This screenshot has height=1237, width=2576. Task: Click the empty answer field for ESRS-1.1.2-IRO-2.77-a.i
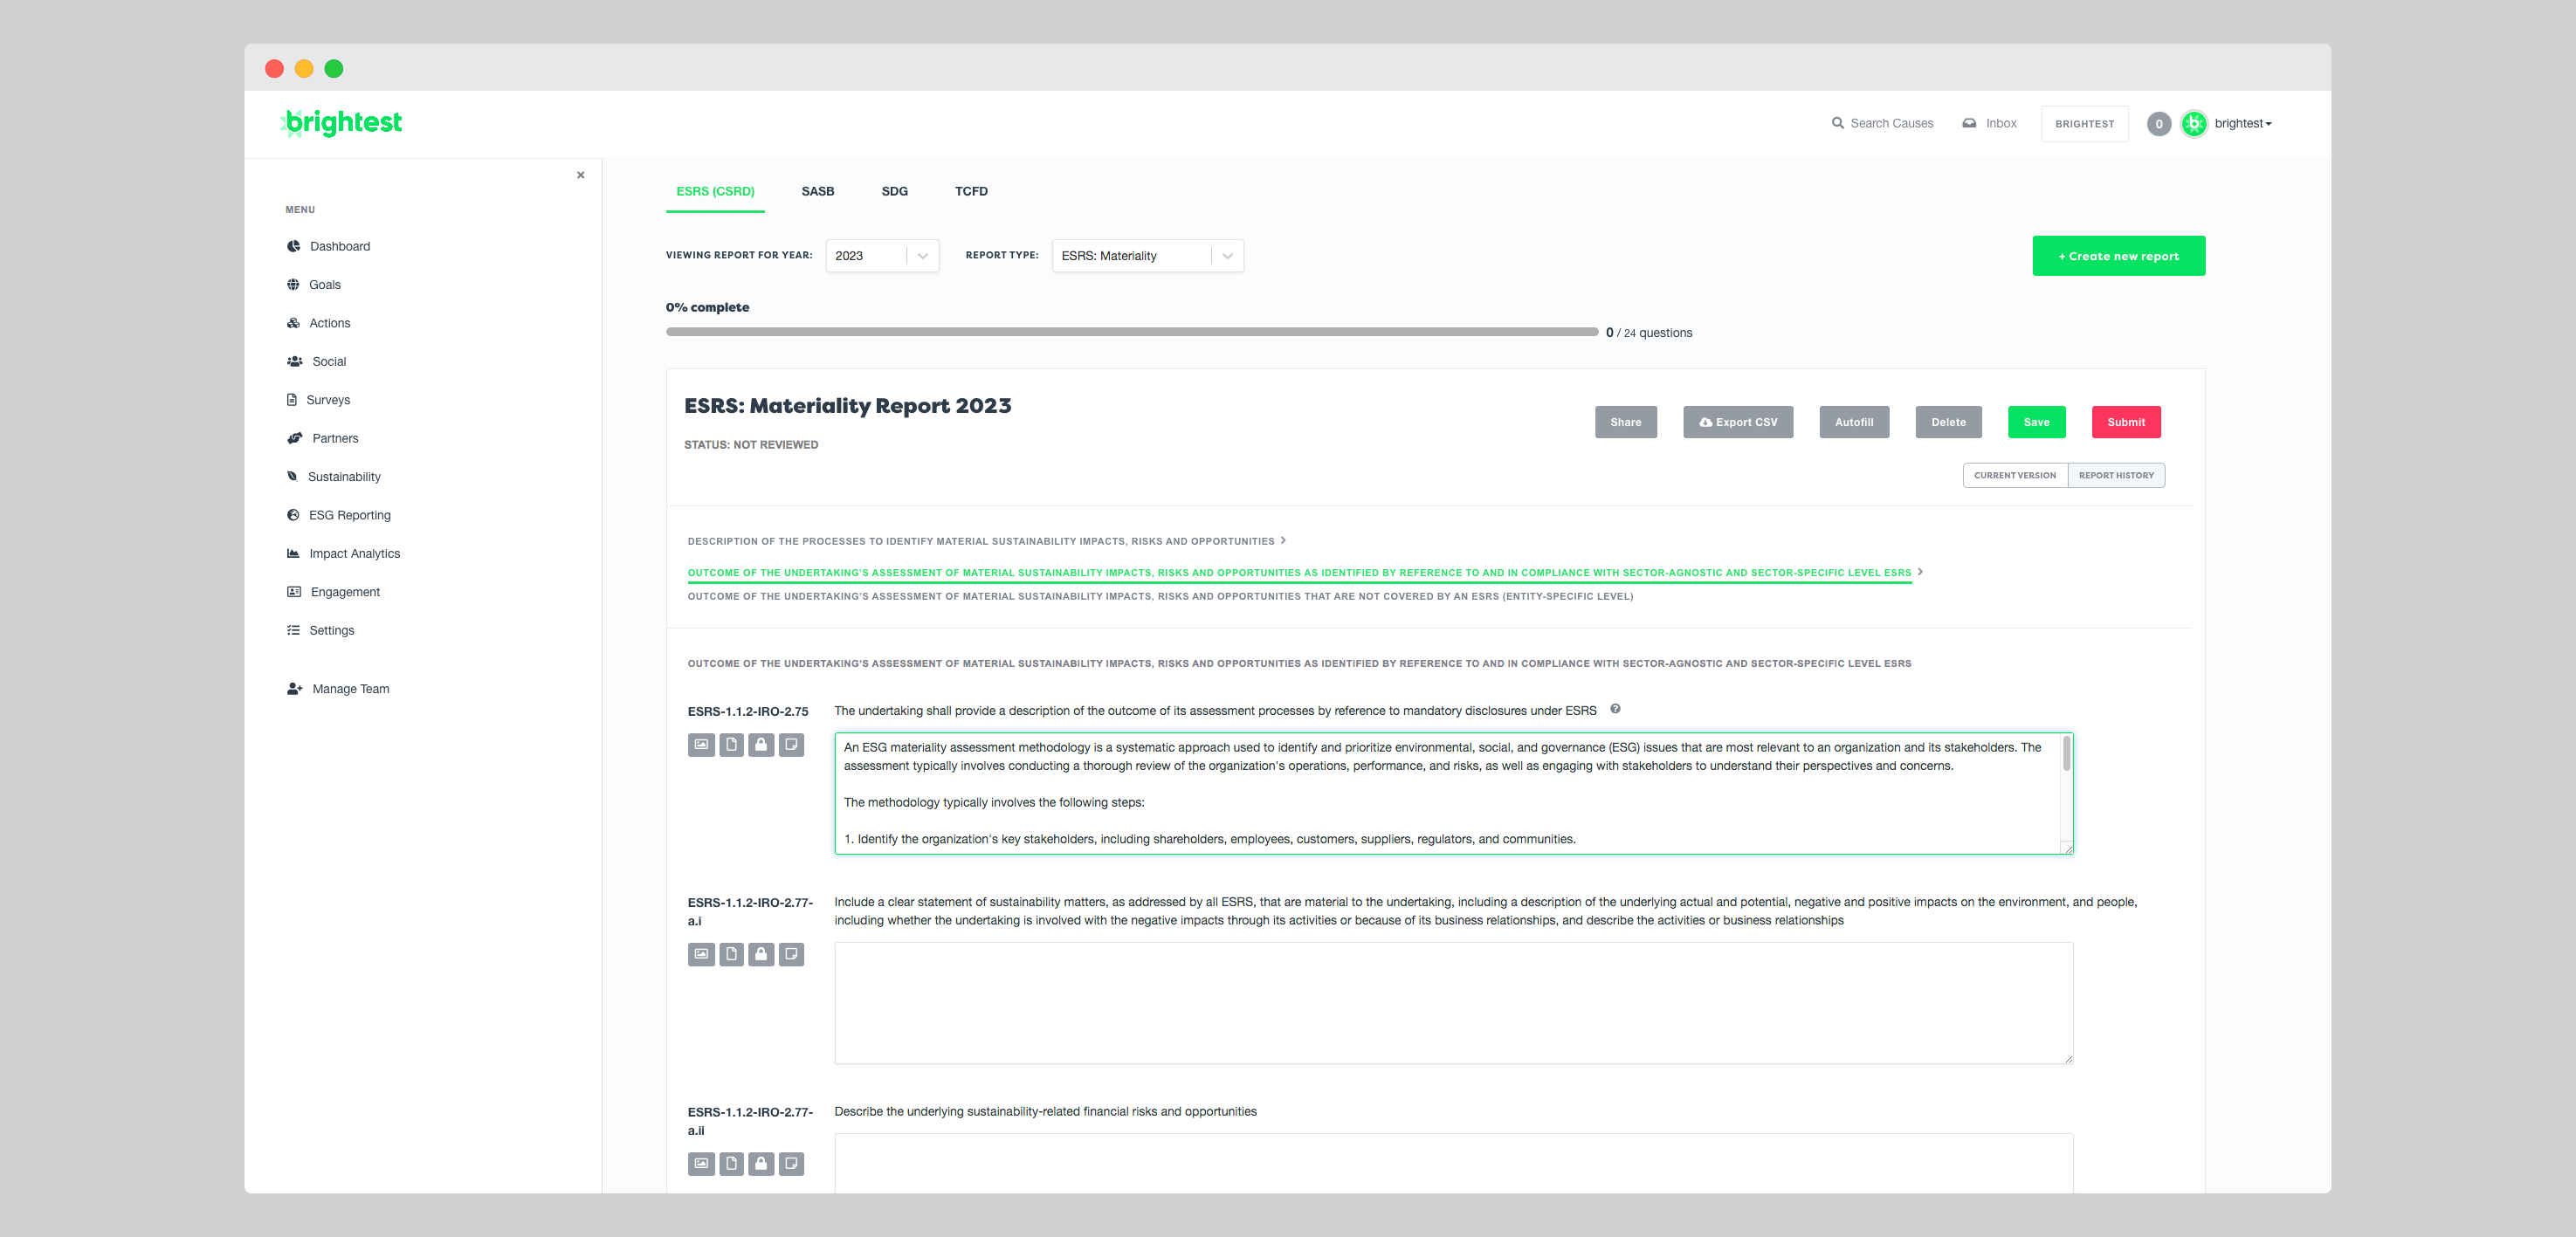coord(1453,1002)
